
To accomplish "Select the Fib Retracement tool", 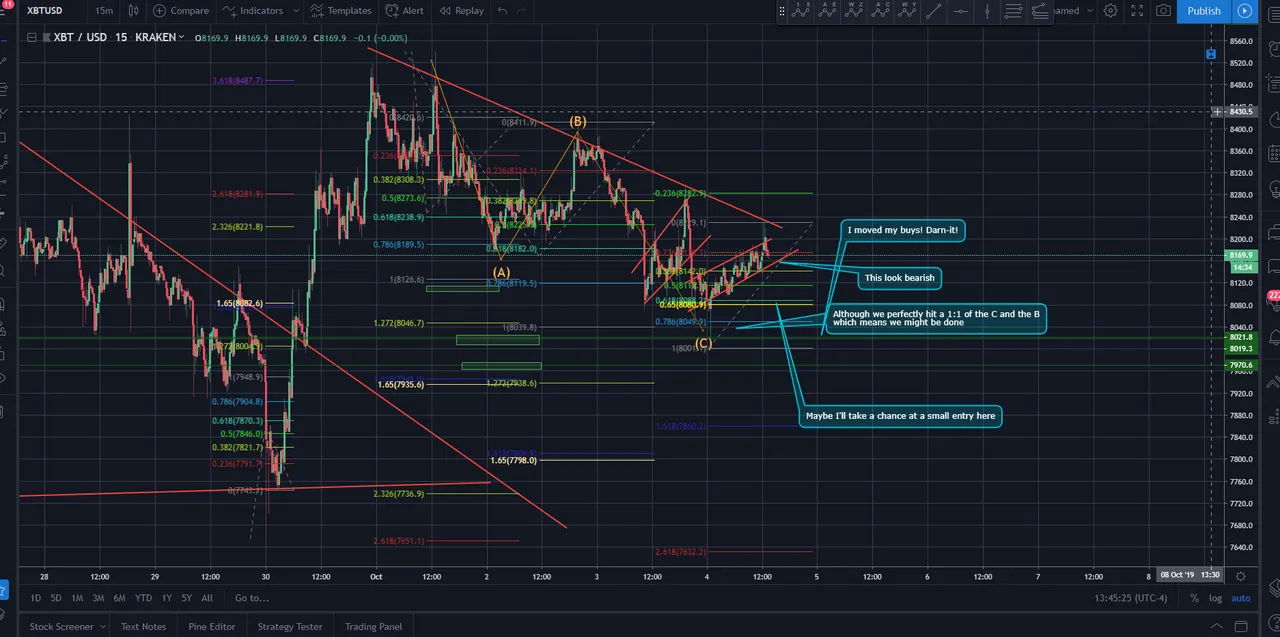I will [x=1014, y=11].
